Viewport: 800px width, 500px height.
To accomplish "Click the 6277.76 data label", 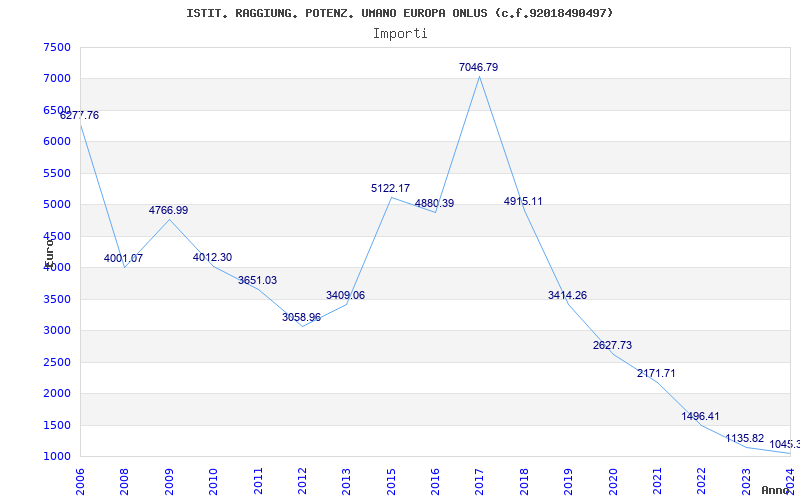I will (80, 115).
